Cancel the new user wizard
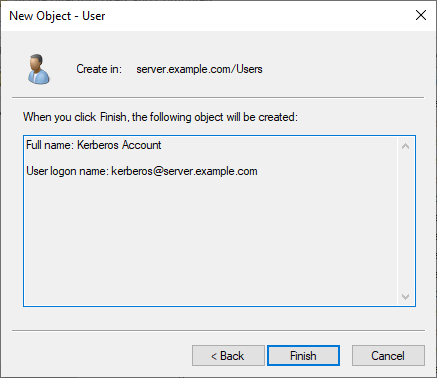This screenshot has width=437, height=378. pos(388,356)
